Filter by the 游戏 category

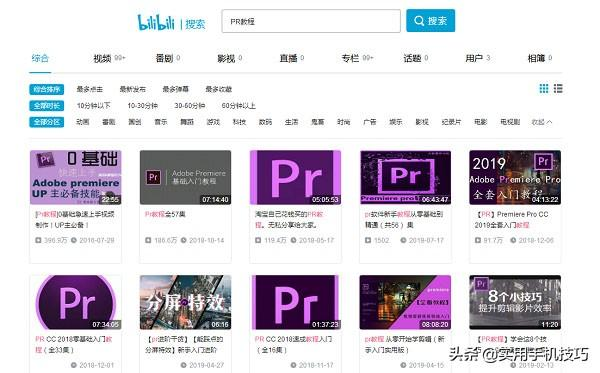(213, 122)
